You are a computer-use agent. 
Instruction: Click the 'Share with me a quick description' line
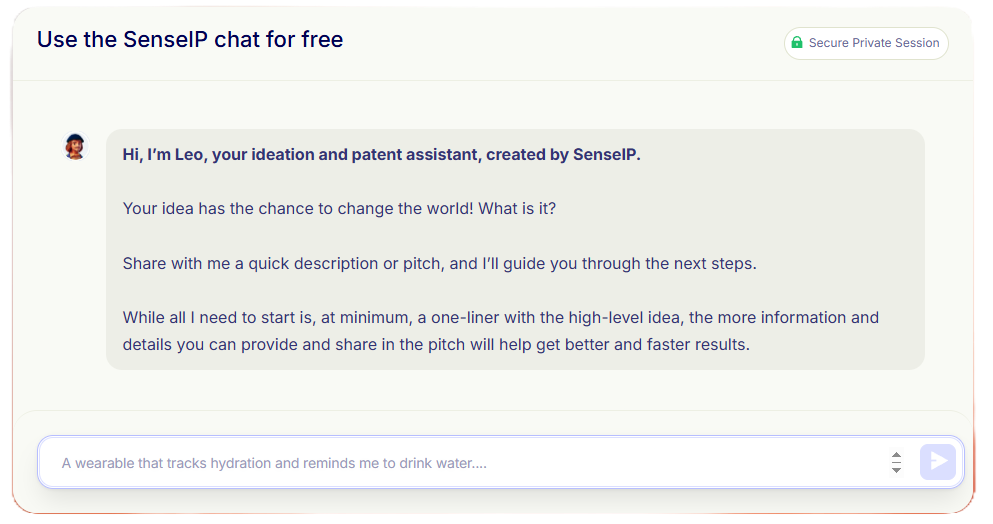(440, 264)
